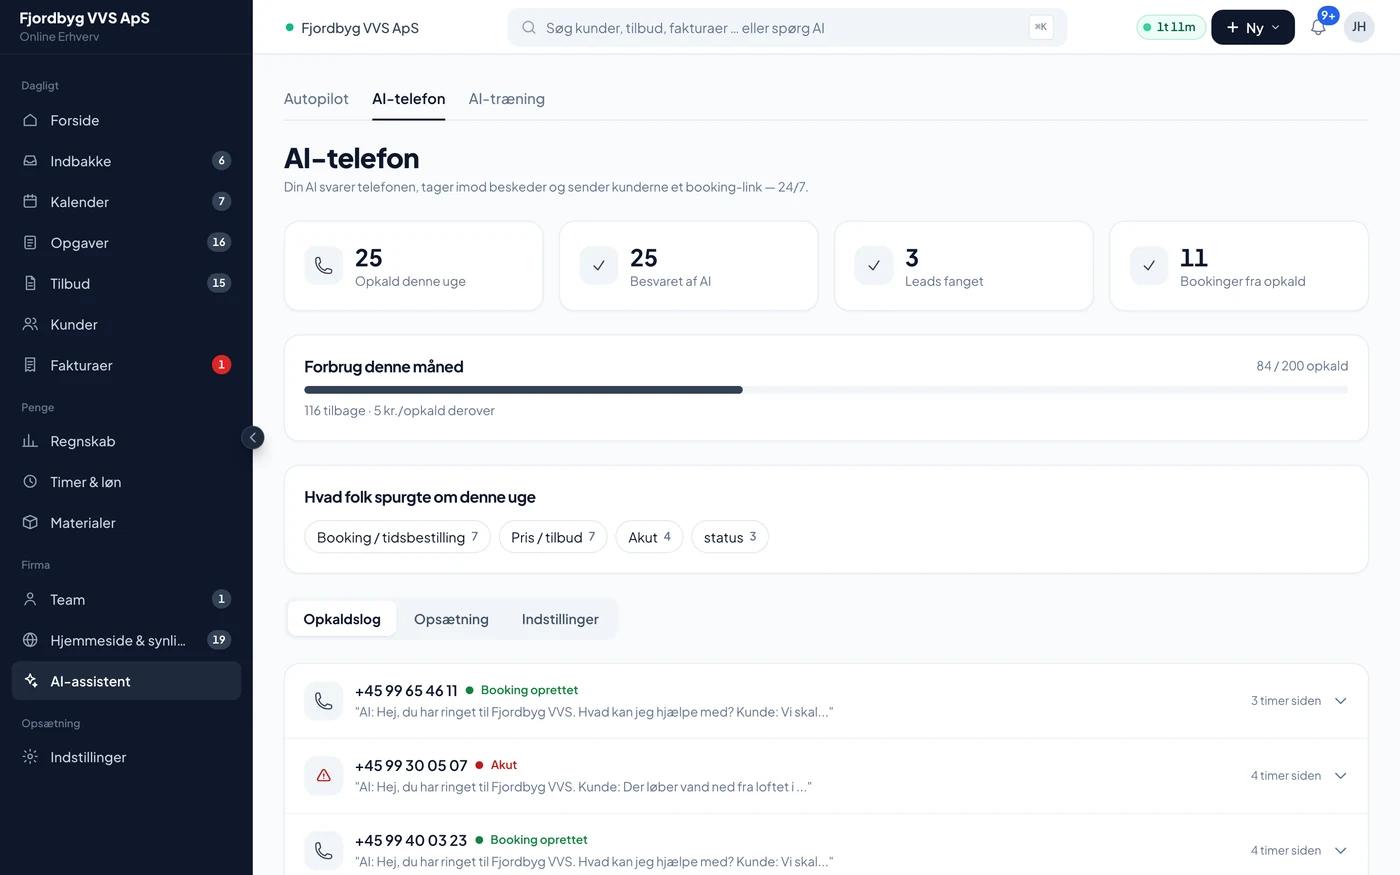Click the AI-assistent sparkle icon
The height and width of the screenshot is (875, 1400).
[x=30, y=681]
